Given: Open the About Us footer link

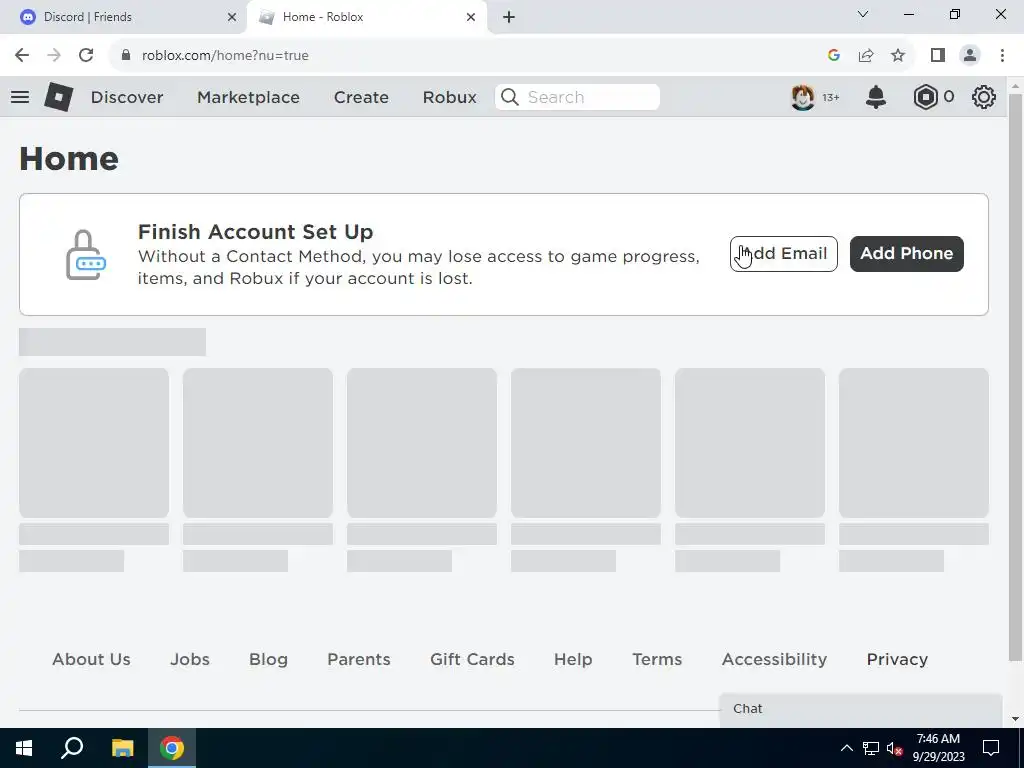Looking at the screenshot, I should [91, 659].
